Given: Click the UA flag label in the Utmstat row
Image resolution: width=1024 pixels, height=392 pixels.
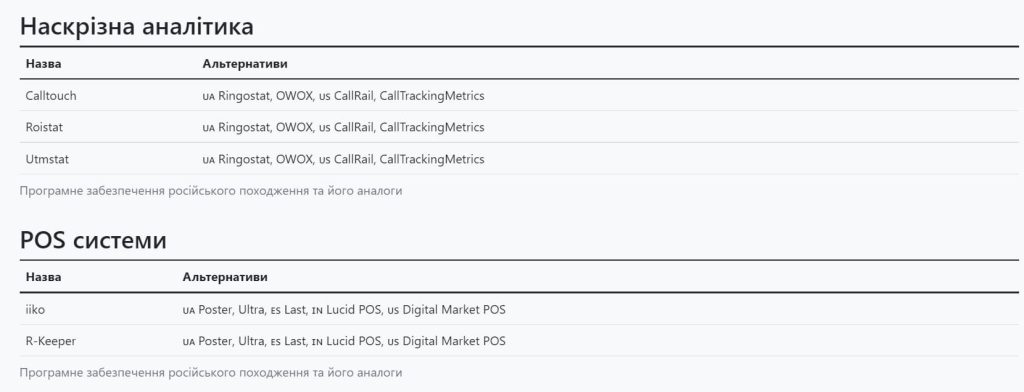Looking at the screenshot, I should click(x=209, y=160).
